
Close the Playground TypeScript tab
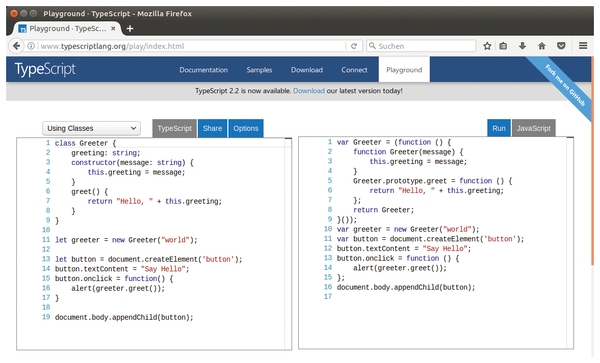[113, 29]
